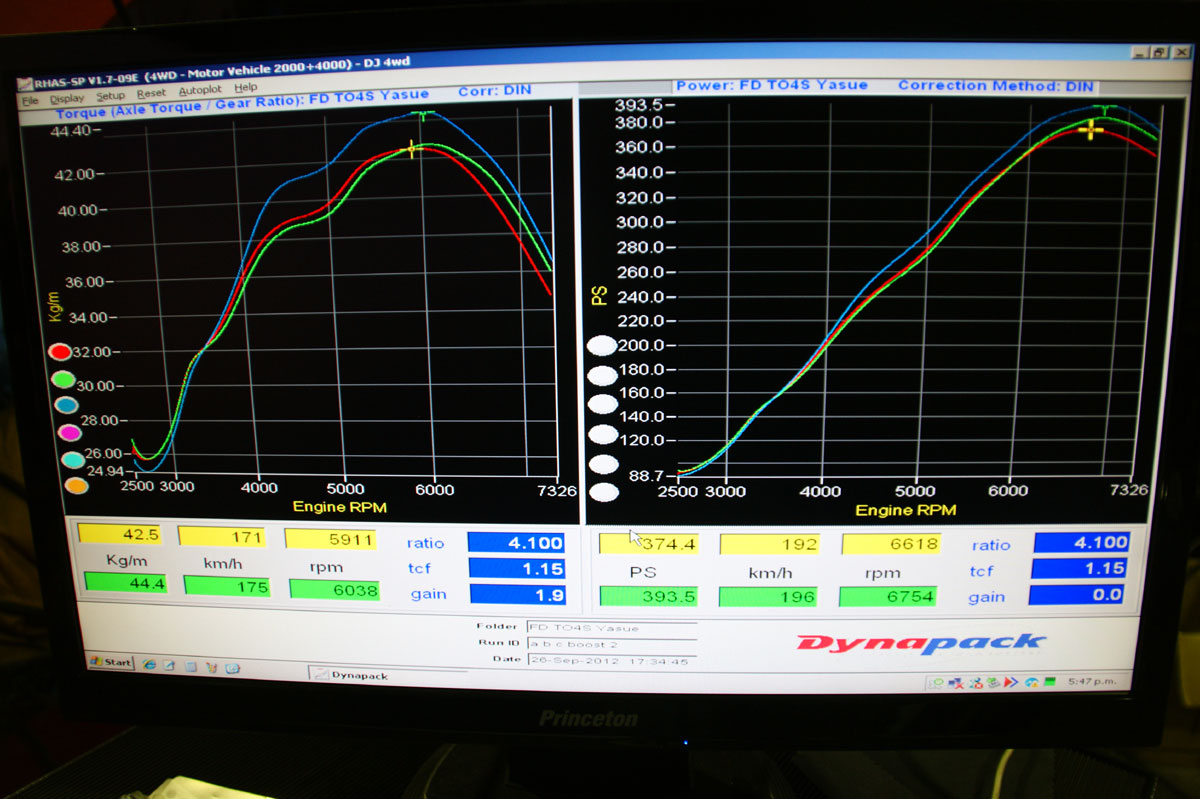Click the torque graph gain value 1.9
The height and width of the screenshot is (799, 1200).
516,595
